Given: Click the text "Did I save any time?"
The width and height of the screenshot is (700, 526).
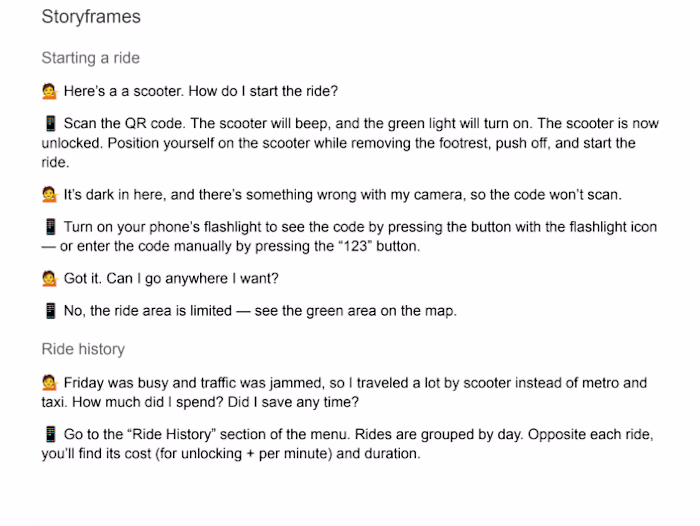Looking at the screenshot, I should (x=293, y=402).
